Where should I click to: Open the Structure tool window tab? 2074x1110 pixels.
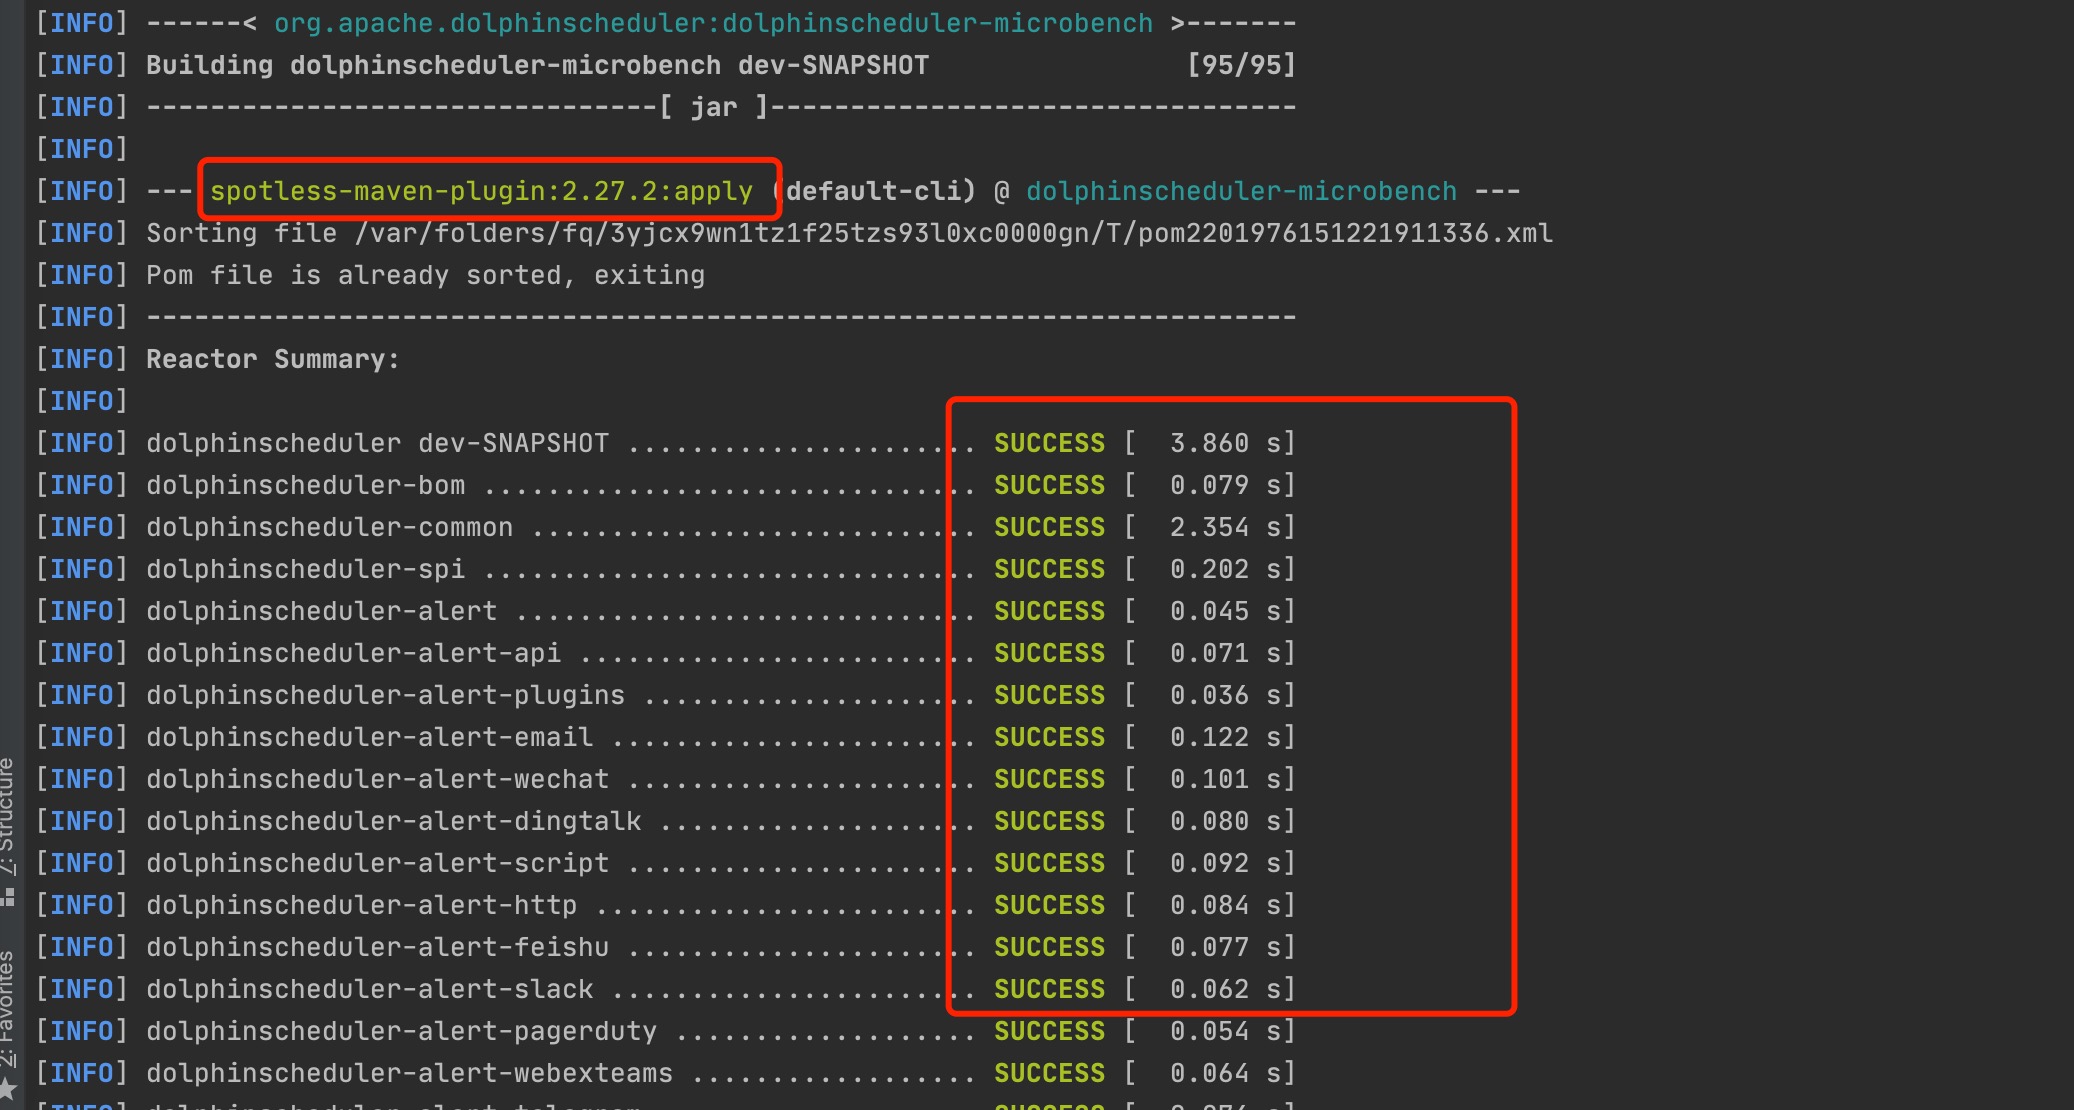(x=8, y=815)
